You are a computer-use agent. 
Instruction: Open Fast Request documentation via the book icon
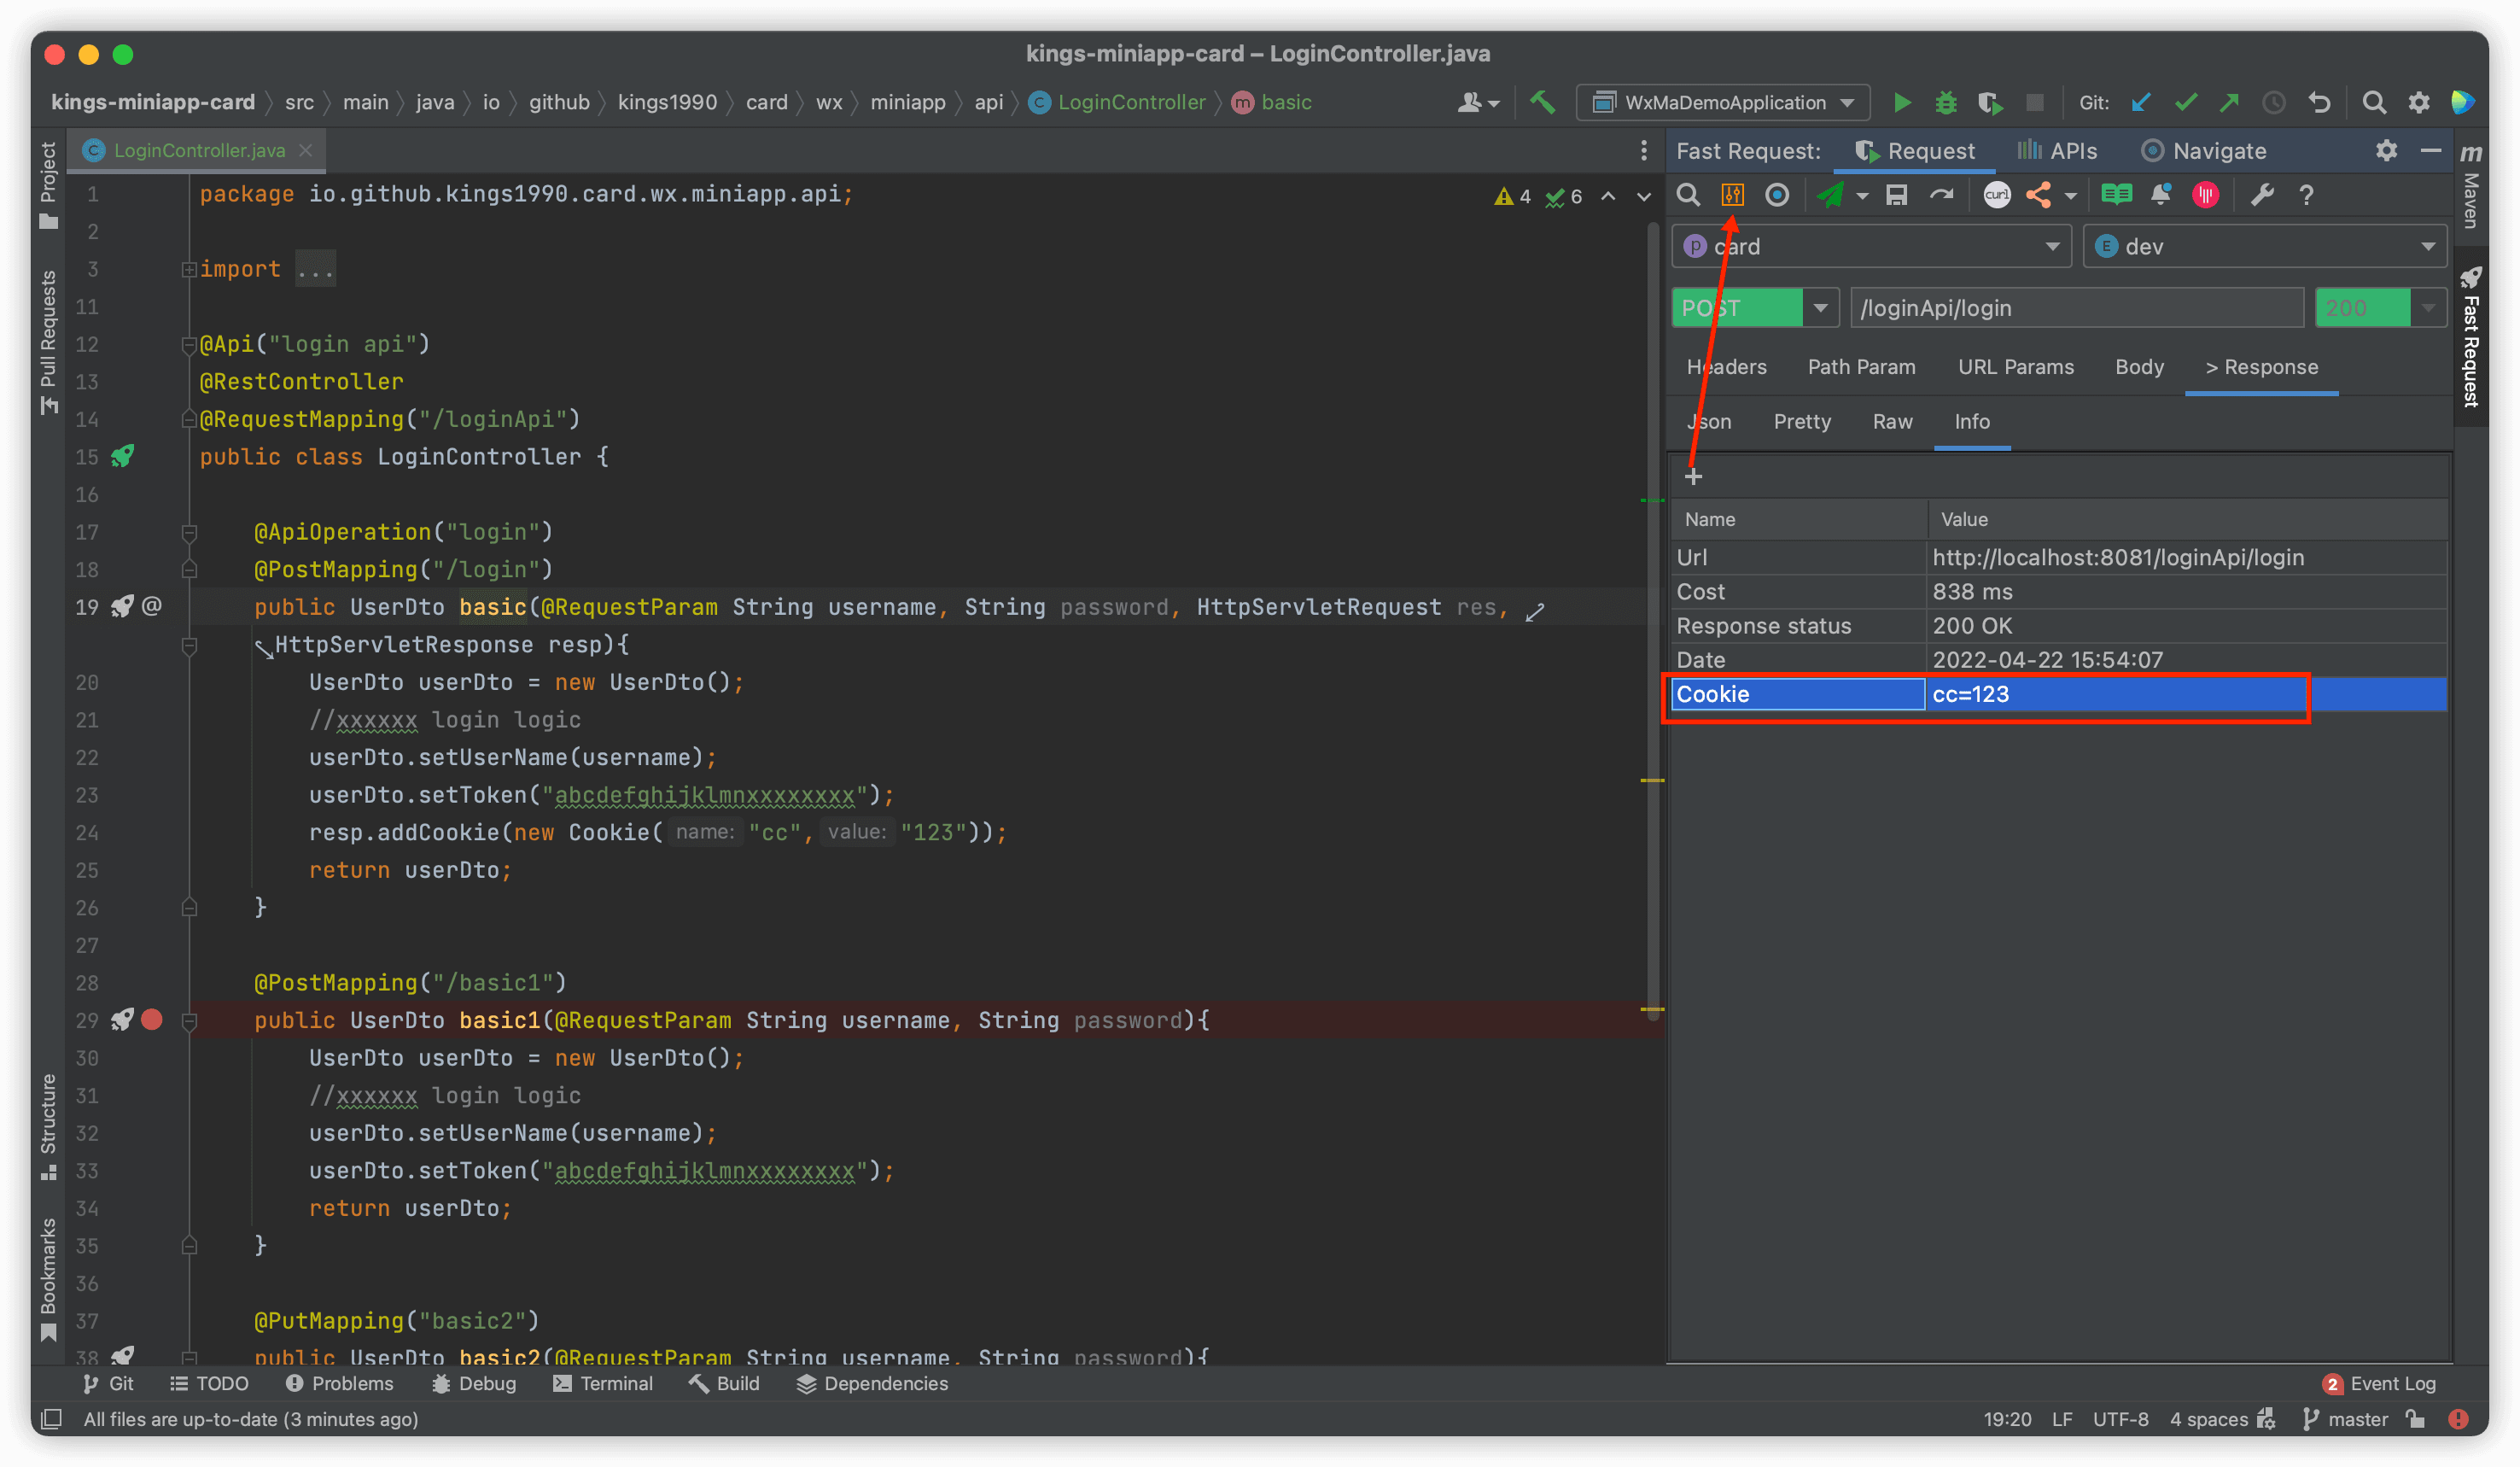[x=2116, y=195]
